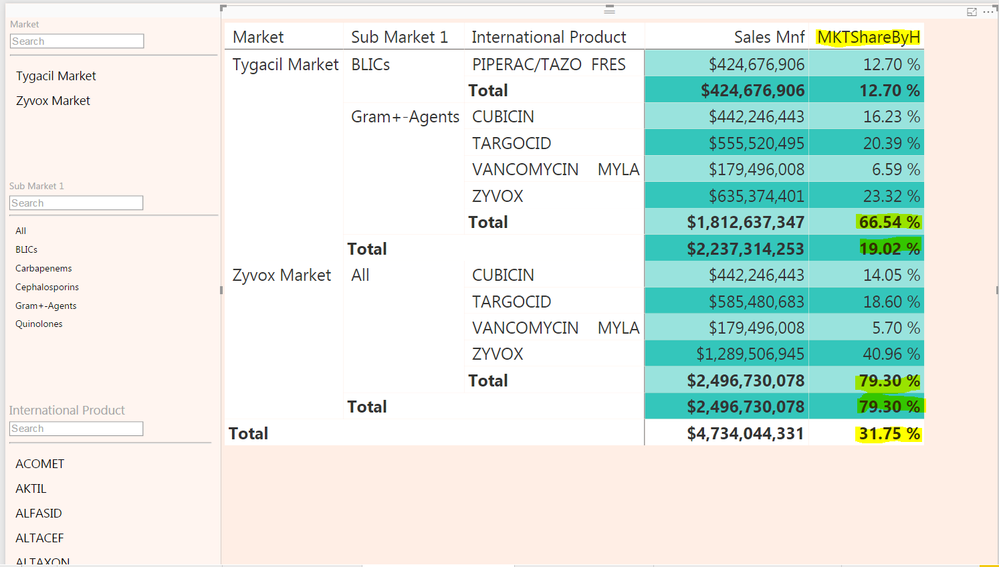Click the 18.60 % share value
Screen dimensions: 999x567
click(891, 302)
